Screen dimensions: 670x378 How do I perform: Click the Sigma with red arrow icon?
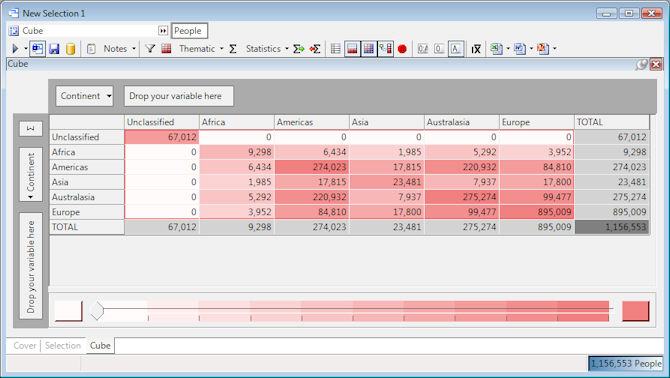coord(315,49)
